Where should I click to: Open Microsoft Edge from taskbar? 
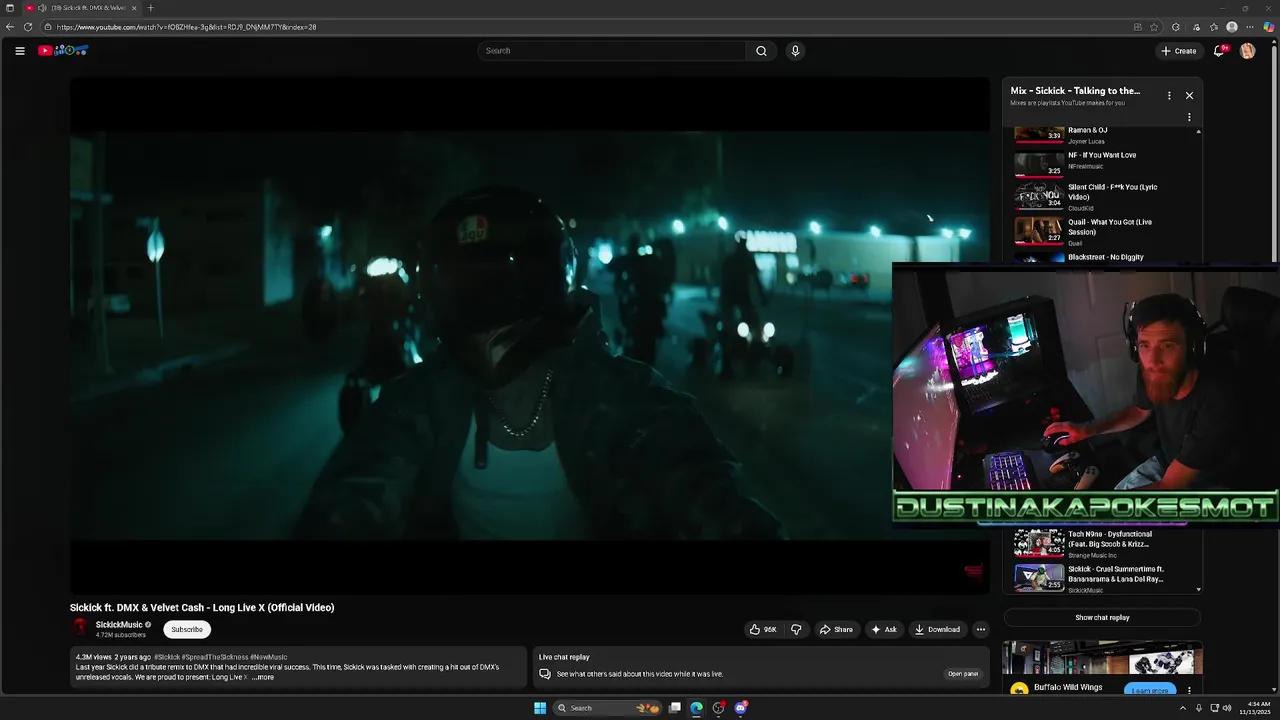697,708
